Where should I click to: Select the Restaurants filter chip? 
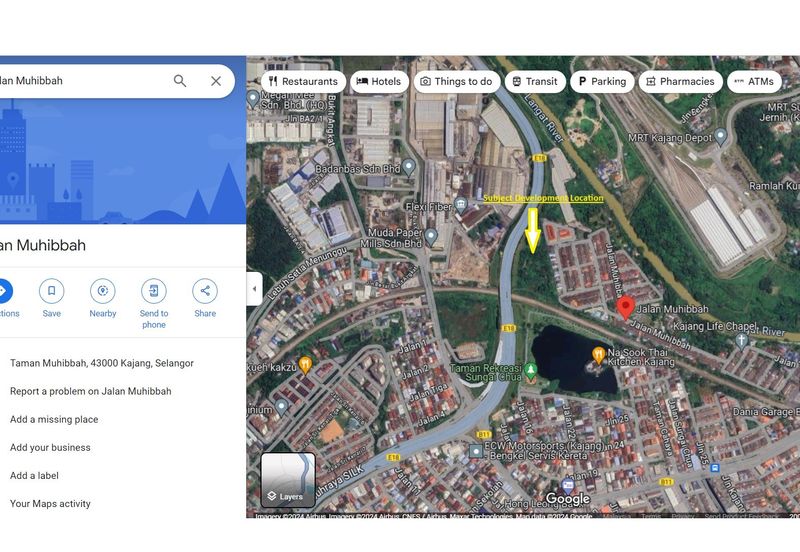click(x=303, y=82)
